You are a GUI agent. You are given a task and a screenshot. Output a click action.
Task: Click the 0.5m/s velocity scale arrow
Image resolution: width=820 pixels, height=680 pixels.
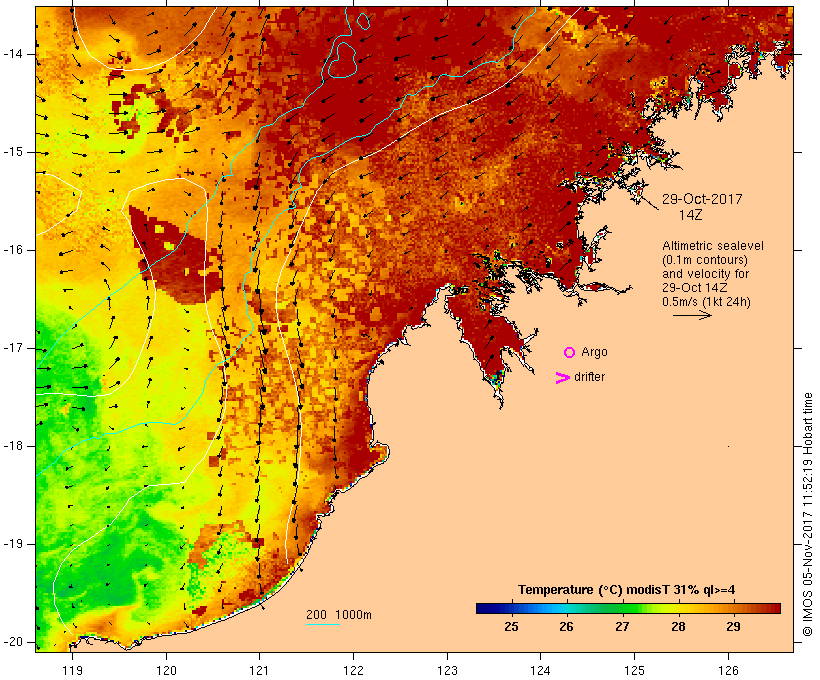tap(692, 315)
